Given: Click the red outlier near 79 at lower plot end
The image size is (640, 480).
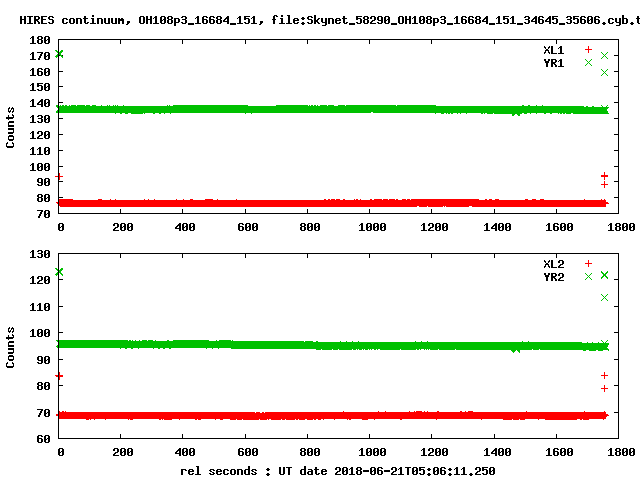Looking at the screenshot, I should click(604, 389).
